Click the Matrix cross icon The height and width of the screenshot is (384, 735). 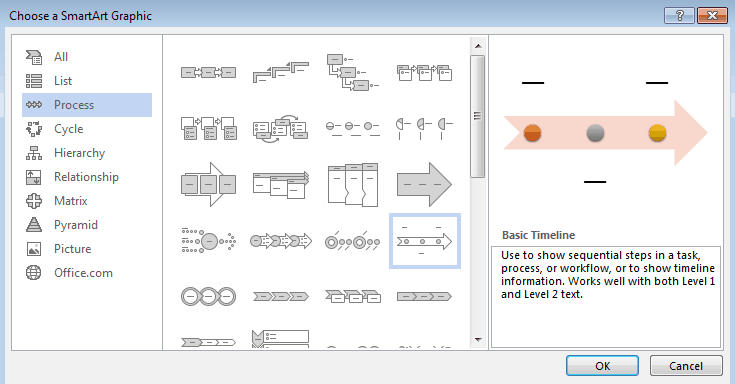click(x=34, y=201)
